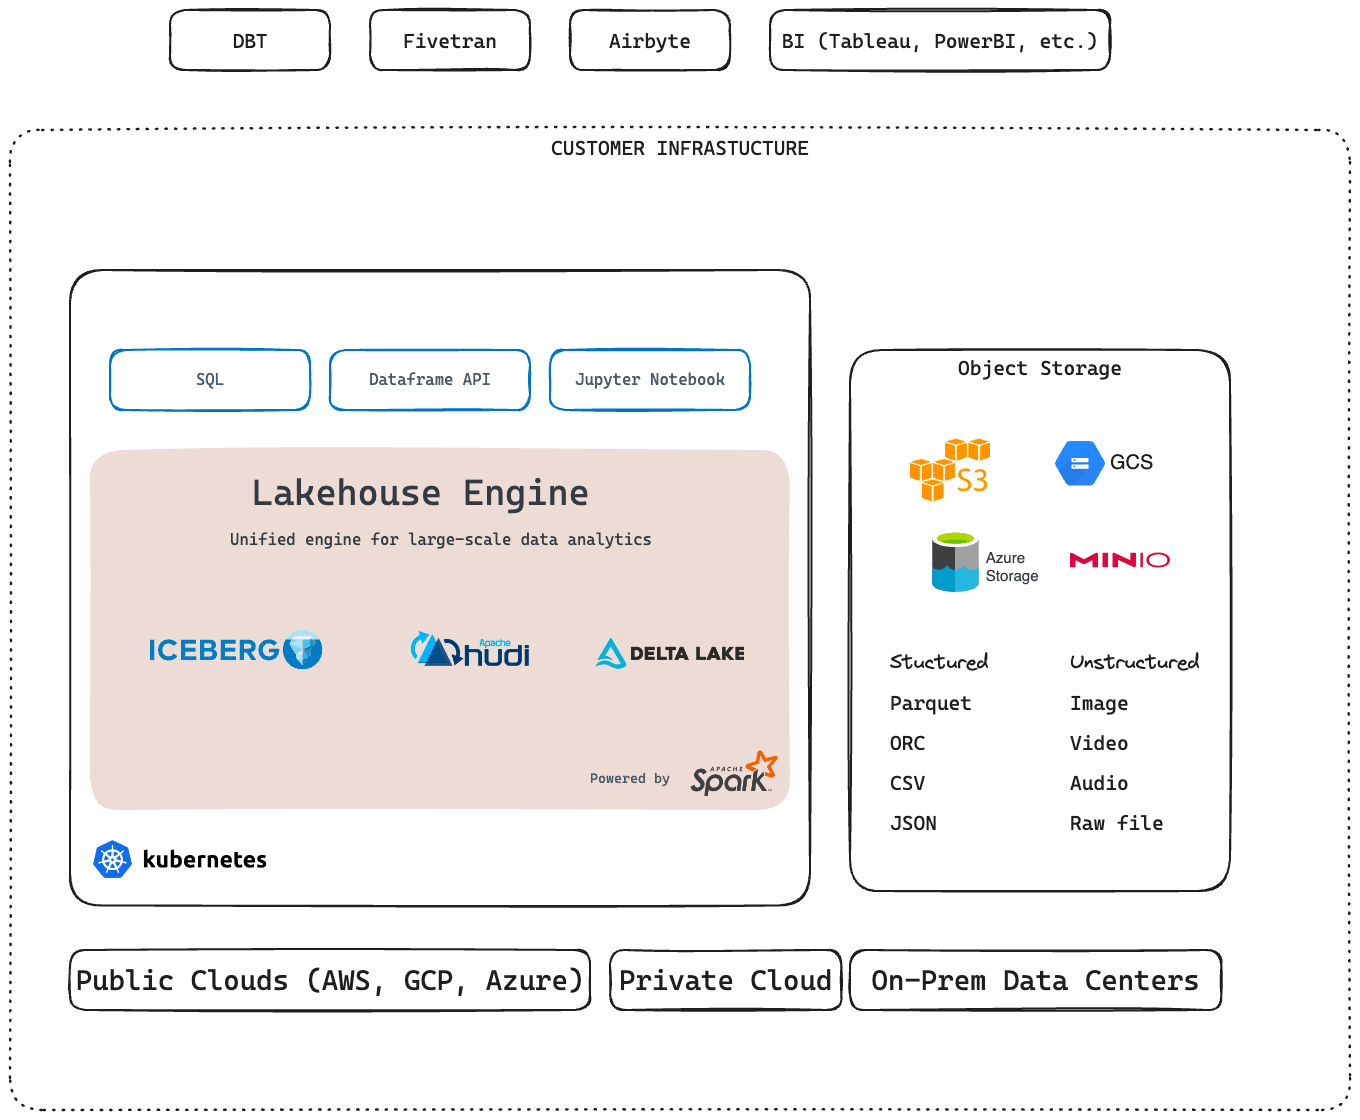Select the BI (Tableau, PowerBI, etc.) box
Screen dimensions: 1360x1120
tap(940, 41)
